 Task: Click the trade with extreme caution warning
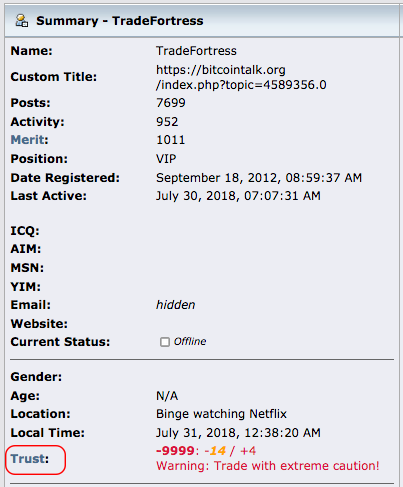click(x=268, y=466)
